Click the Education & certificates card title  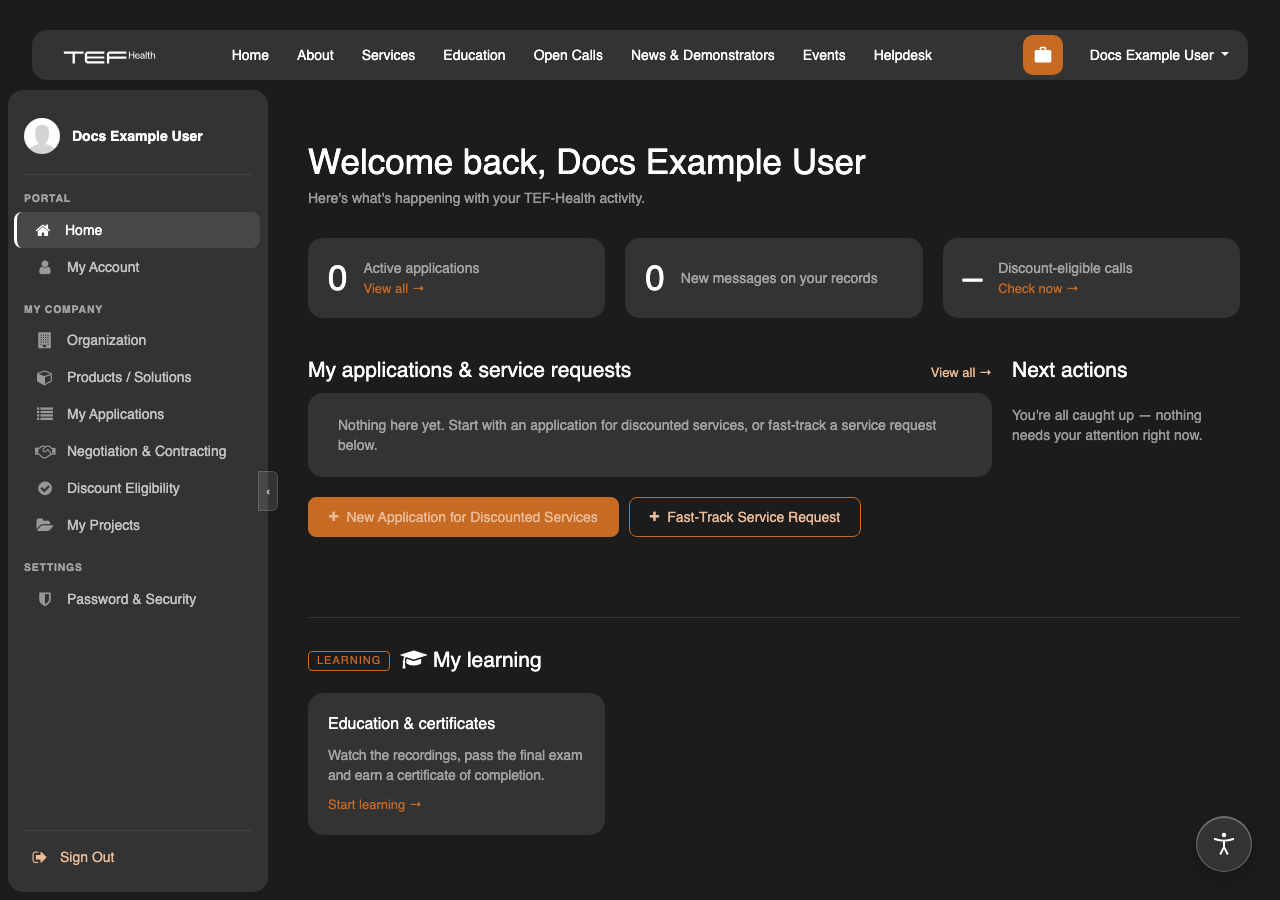[412, 723]
